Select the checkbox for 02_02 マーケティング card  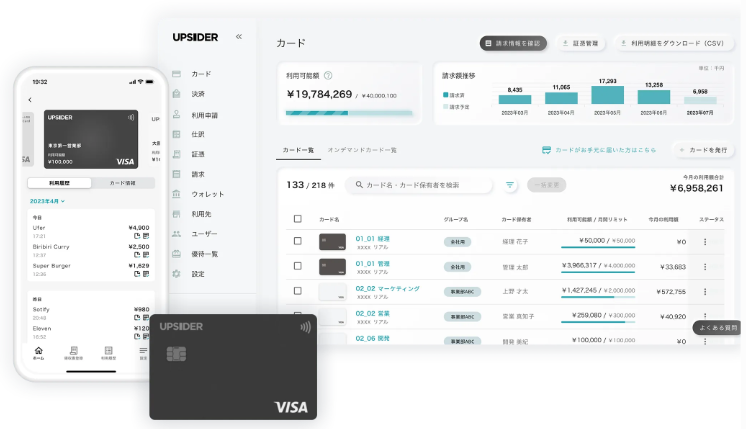click(297, 291)
